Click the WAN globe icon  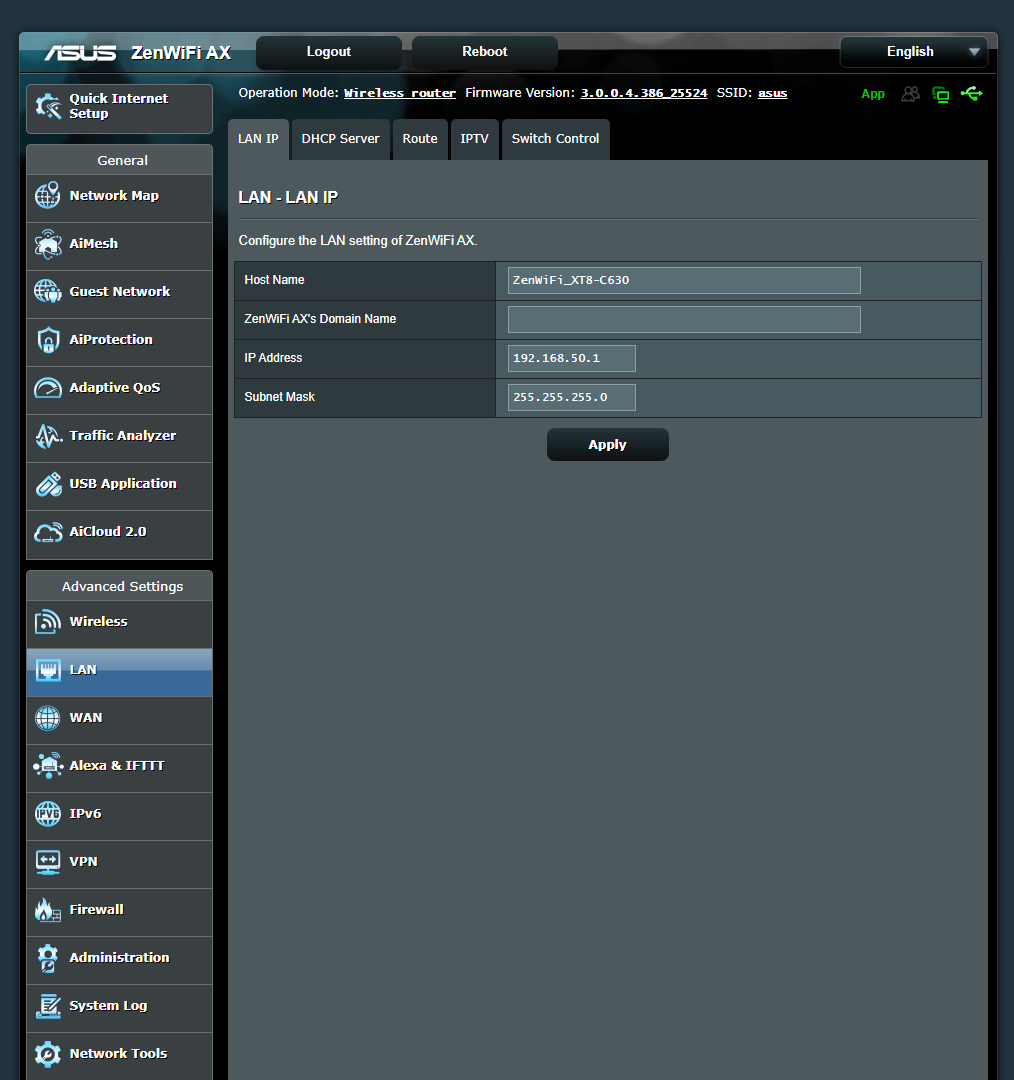[48, 718]
